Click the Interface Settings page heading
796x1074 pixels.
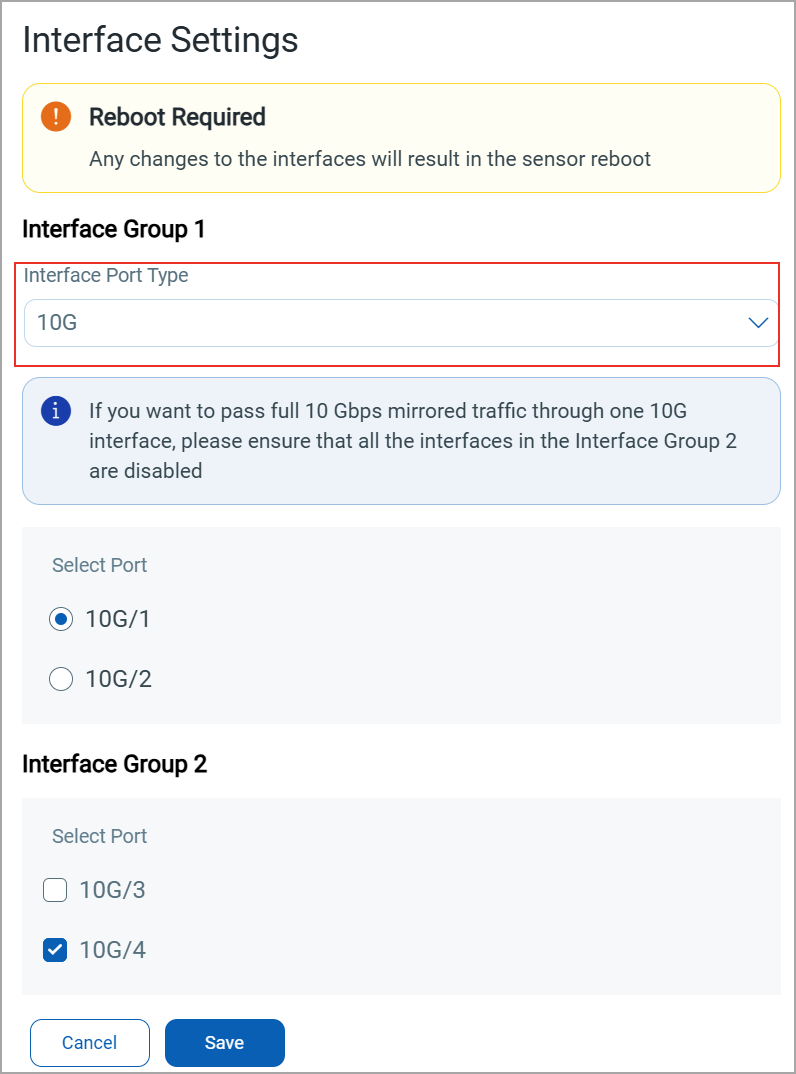pyautogui.click(x=160, y=40)
